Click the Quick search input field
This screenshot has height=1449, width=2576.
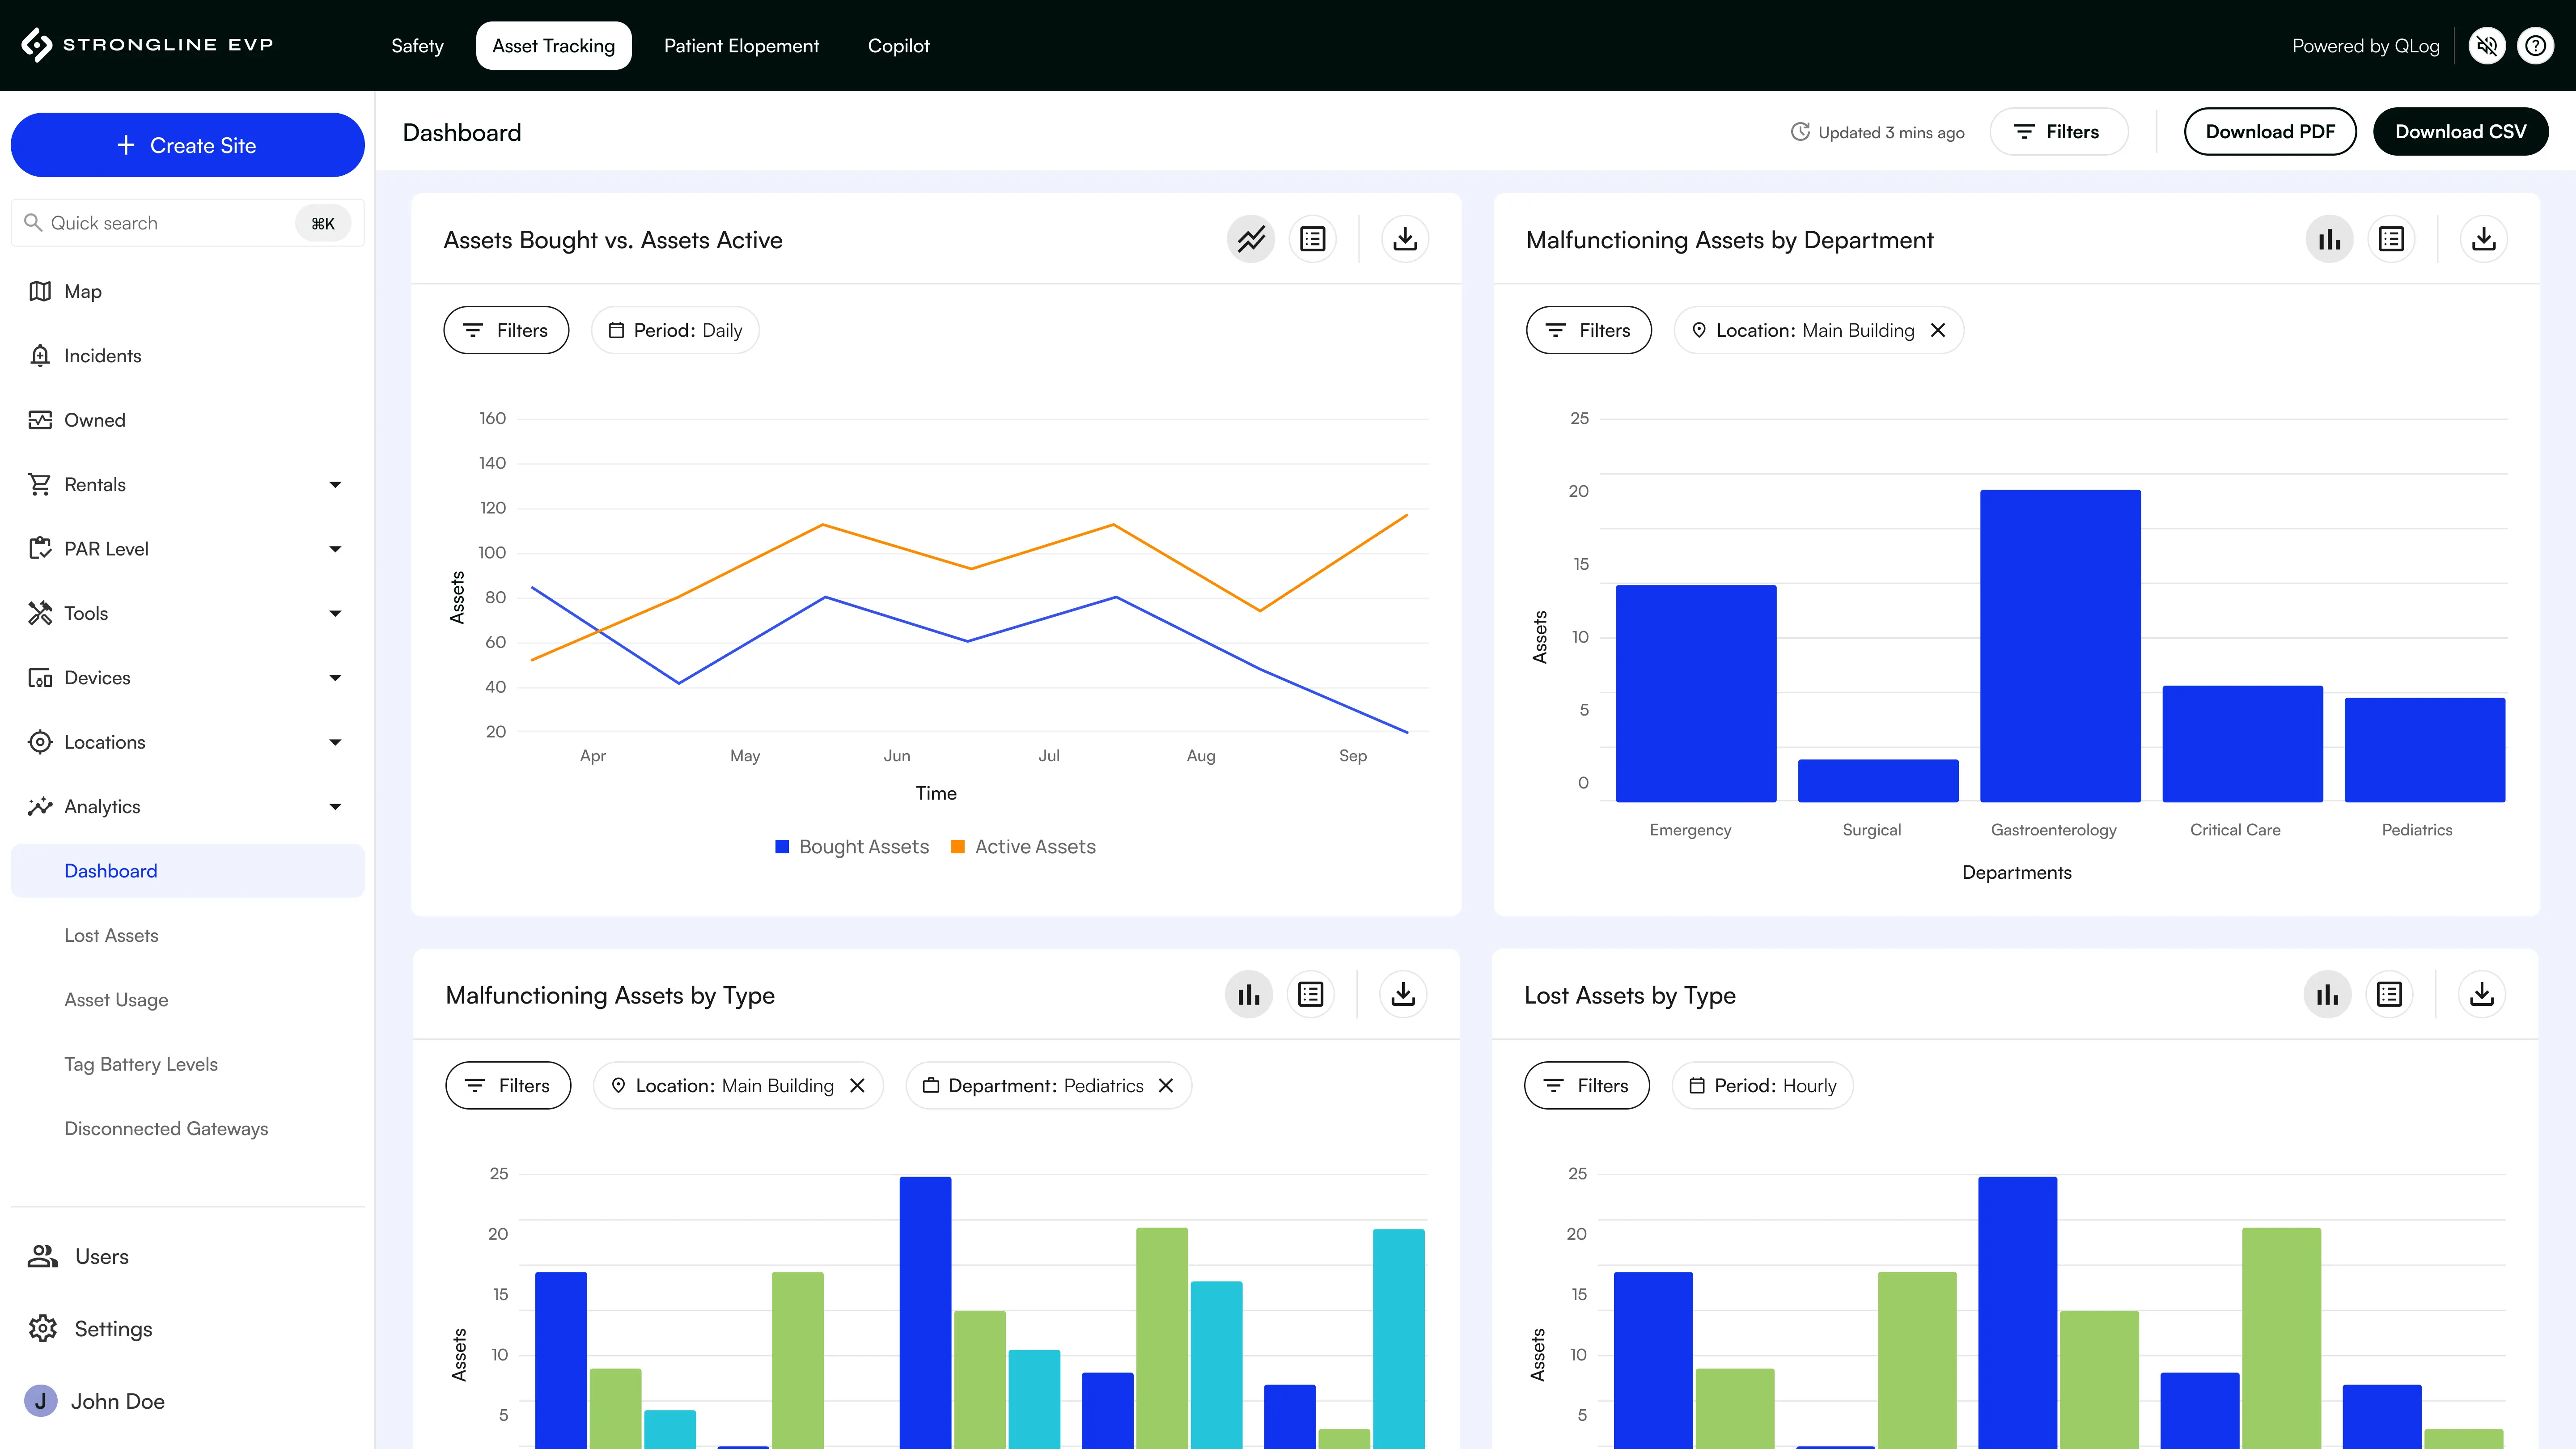click(187, 223)
